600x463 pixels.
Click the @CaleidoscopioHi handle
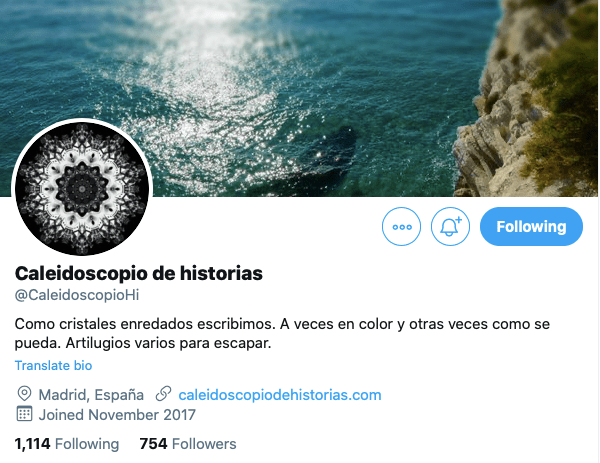pos(77,295)
